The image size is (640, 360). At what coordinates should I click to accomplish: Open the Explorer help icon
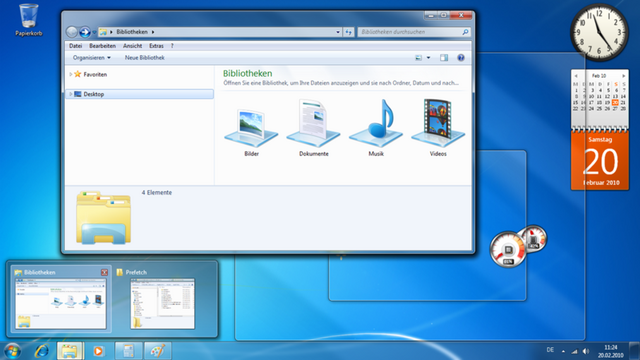click(461, 58)
